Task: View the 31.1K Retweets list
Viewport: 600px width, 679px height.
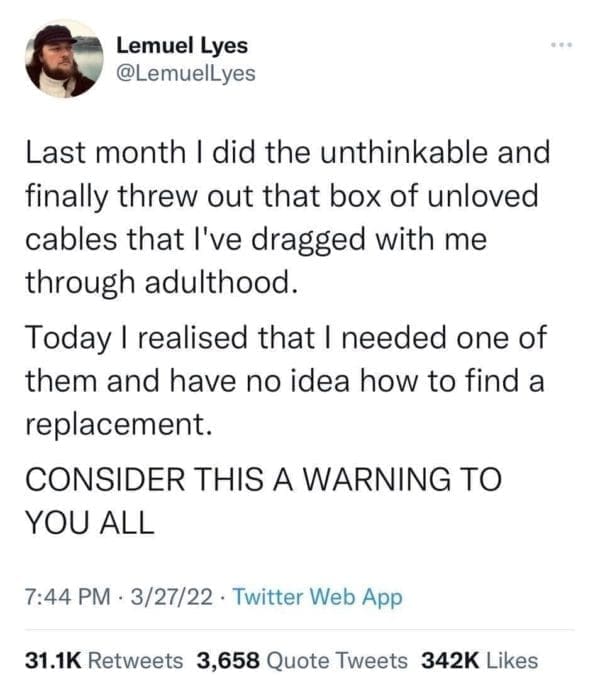Action: 104,660
